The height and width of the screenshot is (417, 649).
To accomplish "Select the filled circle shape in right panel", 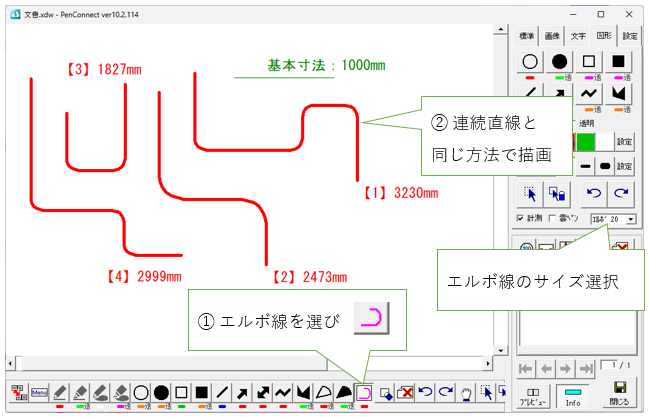I will pos(560,62).
